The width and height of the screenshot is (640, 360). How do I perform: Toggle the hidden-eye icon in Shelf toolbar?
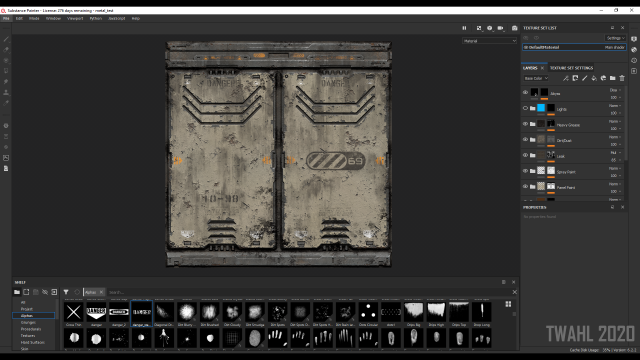pos(45,292)
